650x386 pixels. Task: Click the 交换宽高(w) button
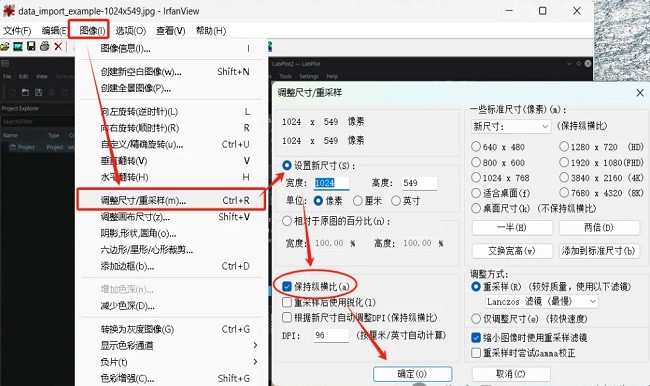[x=512, y=250]
